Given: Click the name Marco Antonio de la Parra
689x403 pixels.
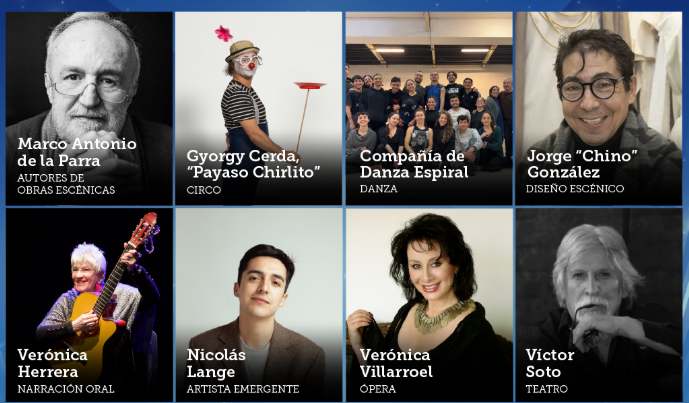Looking at the screenshot, I should tap(77, 152).
